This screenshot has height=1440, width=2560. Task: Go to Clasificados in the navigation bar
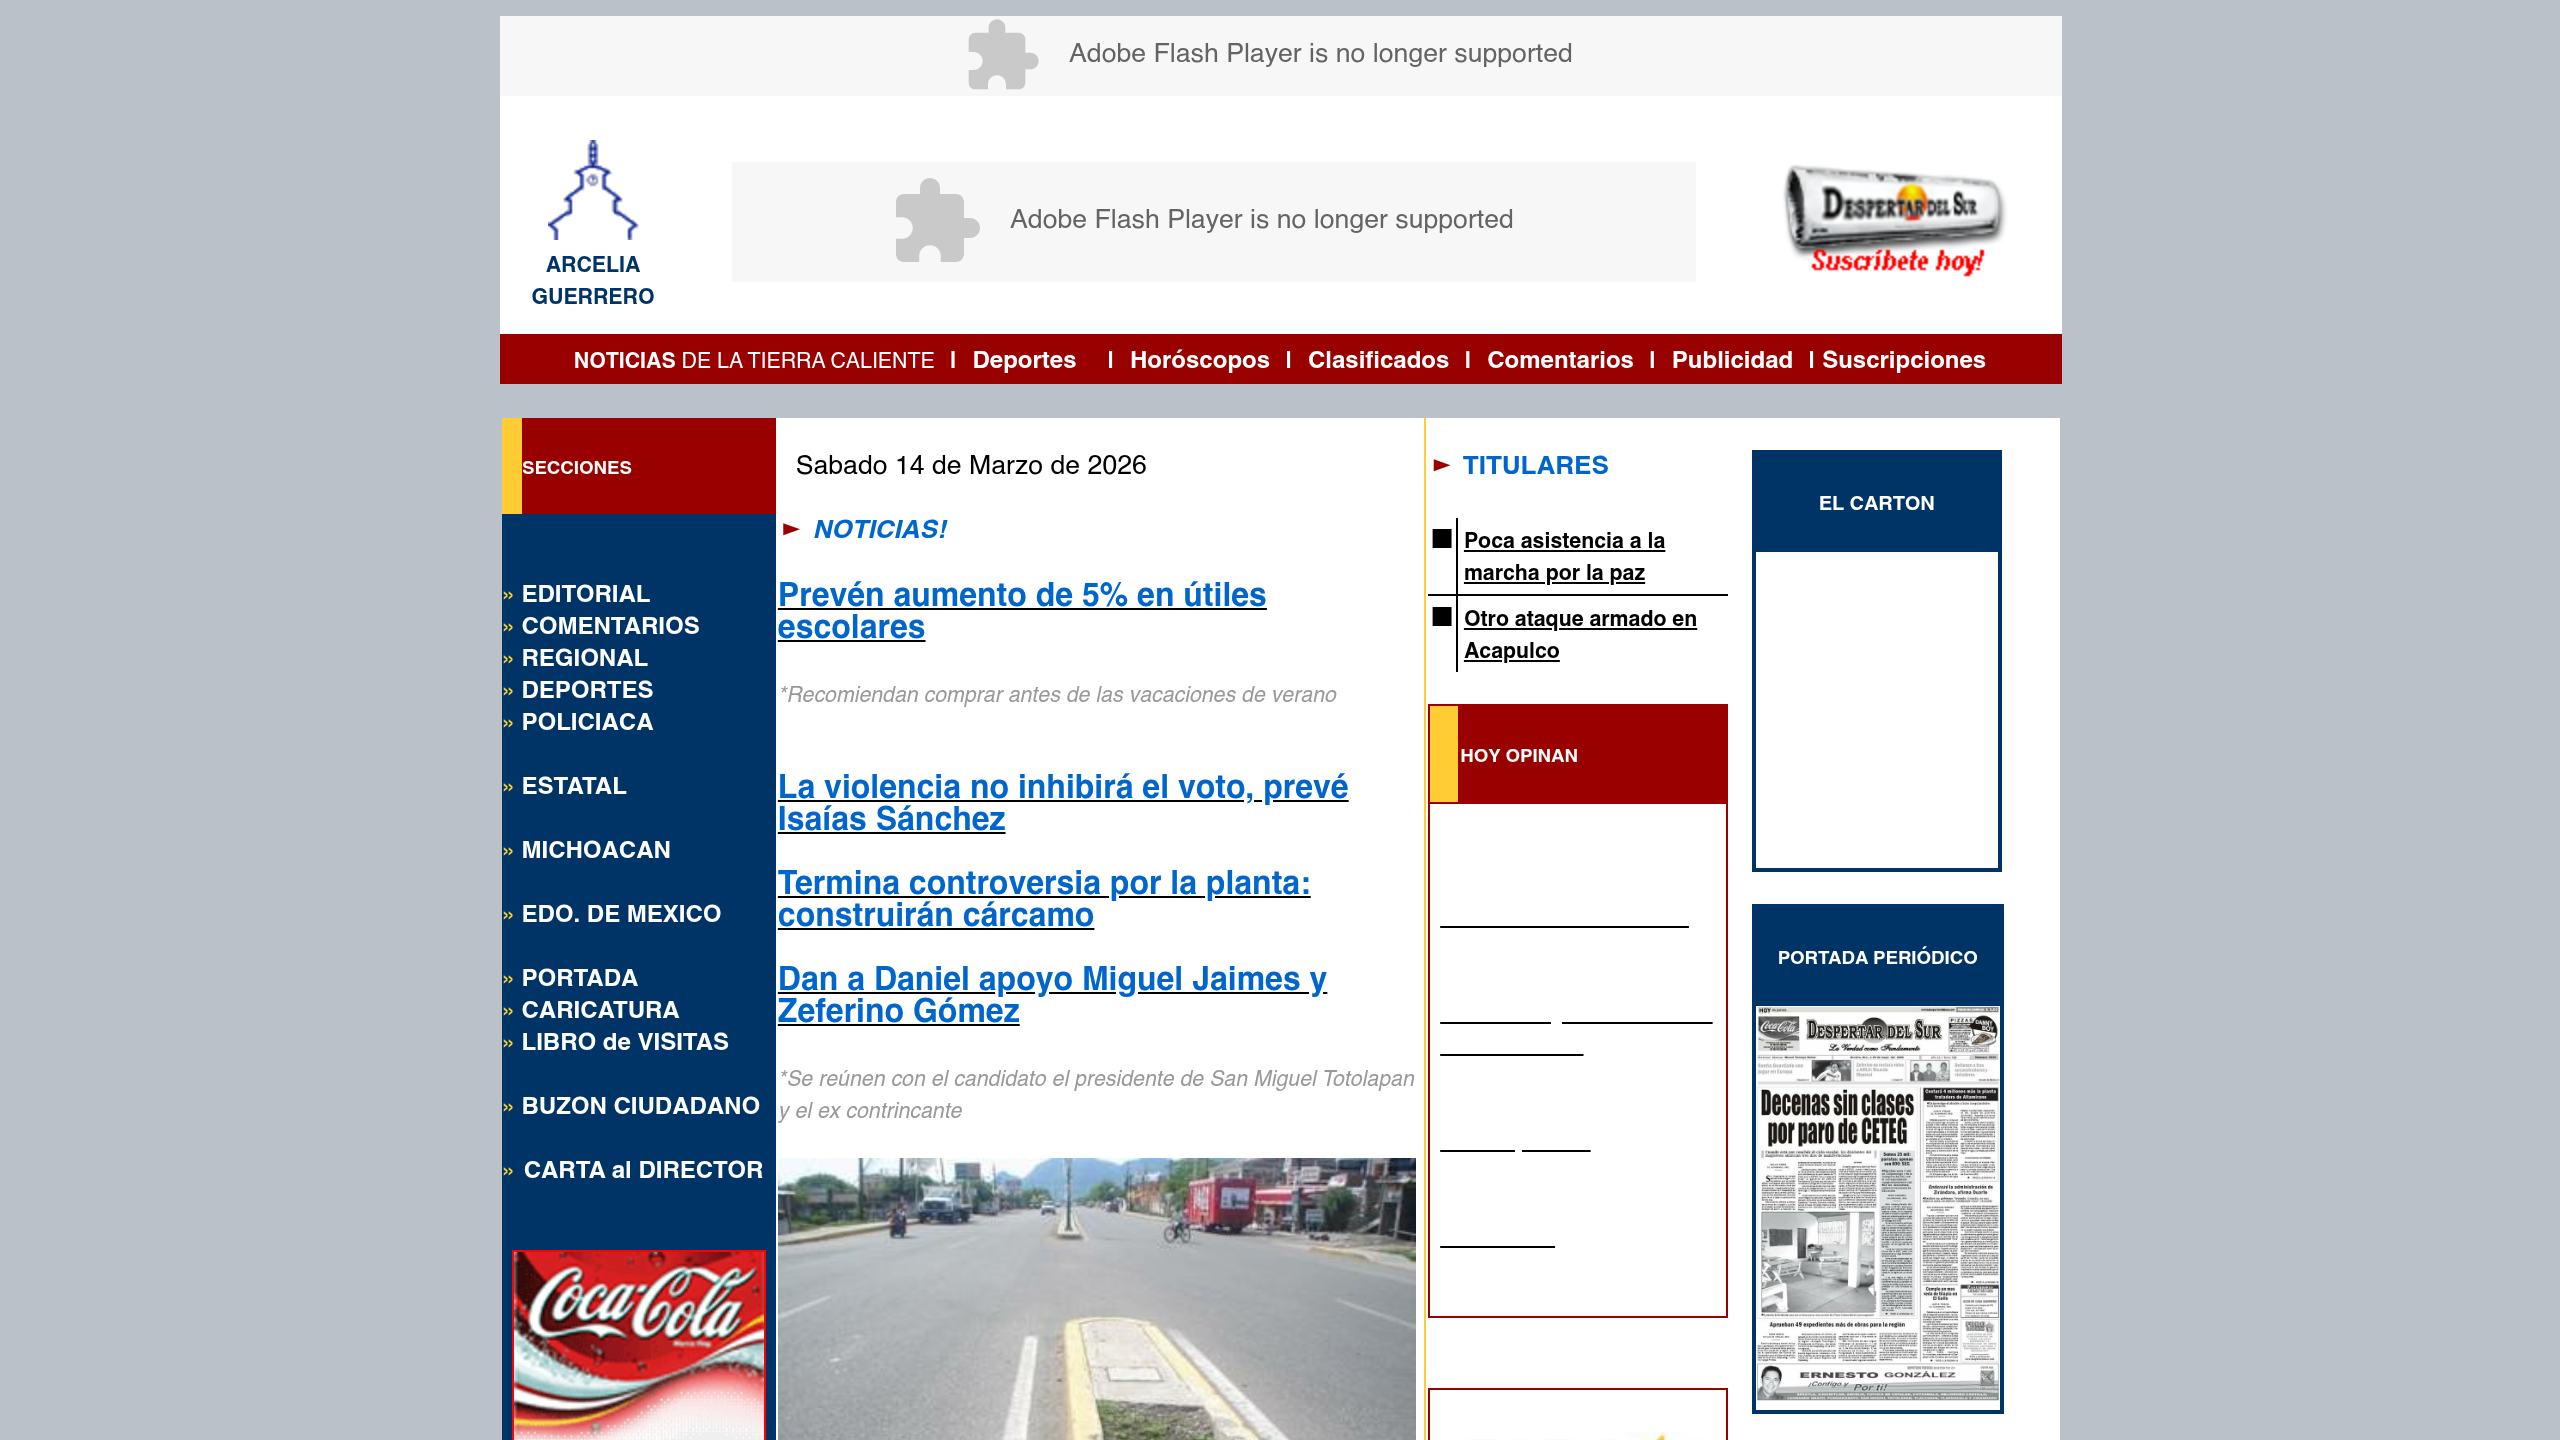pyautogui.click(x=1377, y=360)
